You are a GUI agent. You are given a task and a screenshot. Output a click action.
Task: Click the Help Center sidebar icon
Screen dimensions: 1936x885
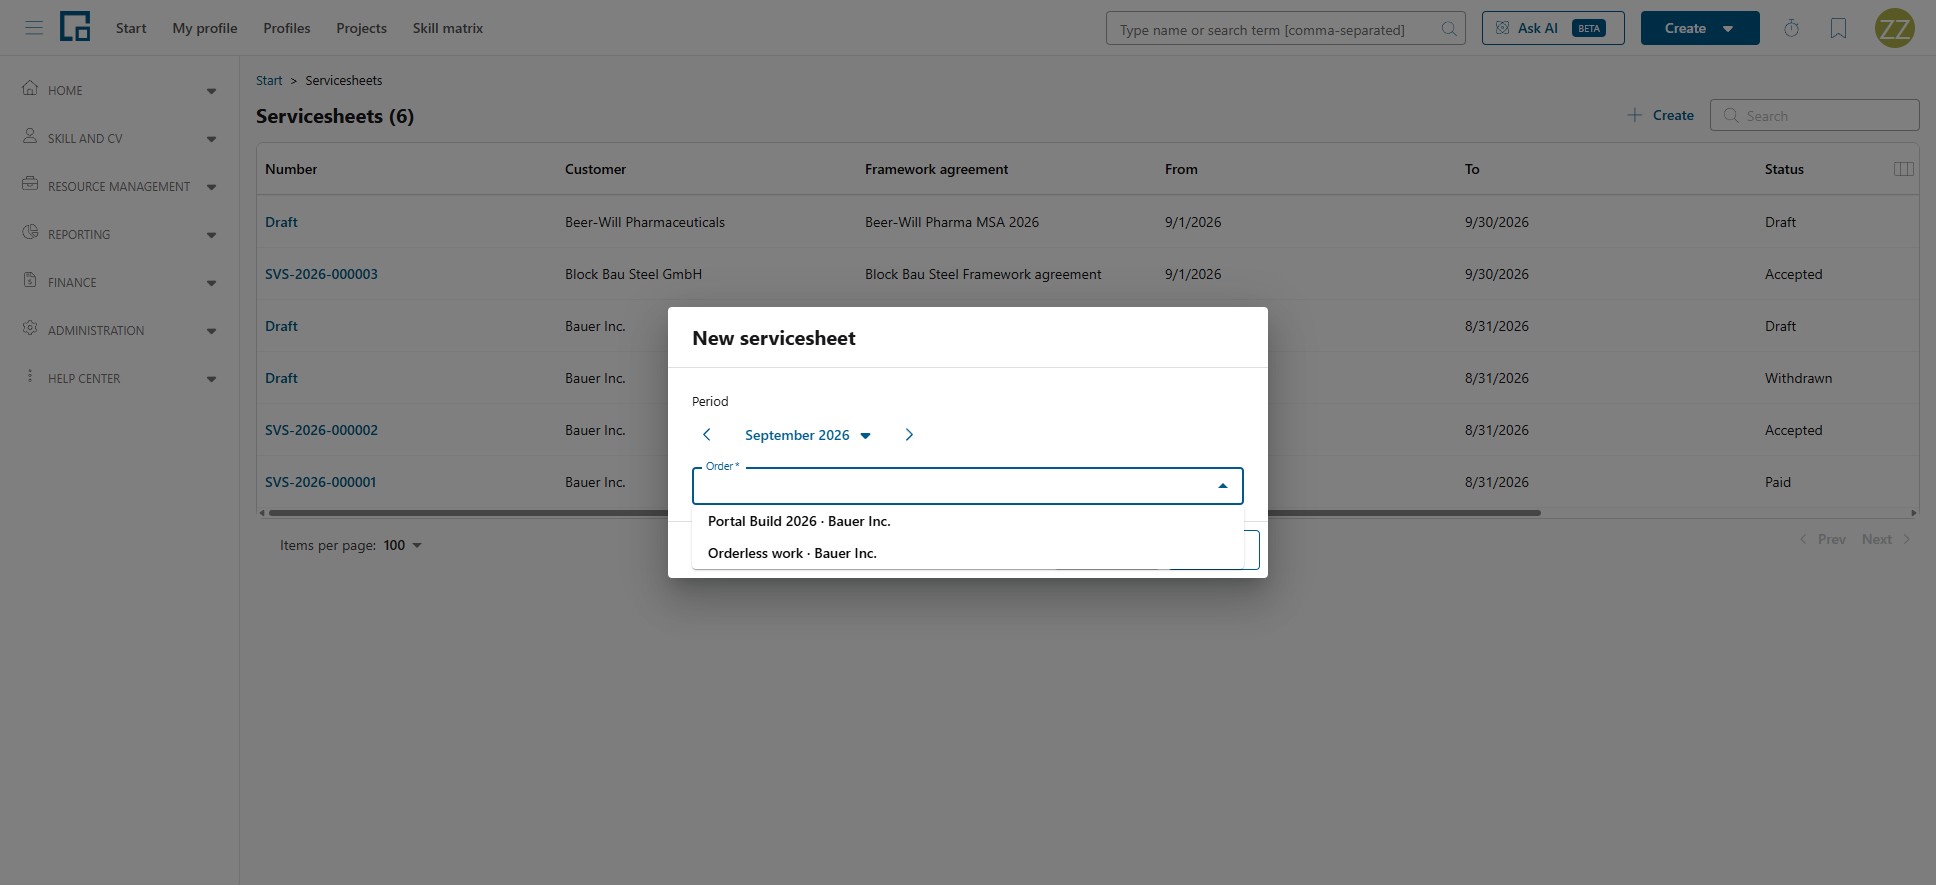point(30,376)
